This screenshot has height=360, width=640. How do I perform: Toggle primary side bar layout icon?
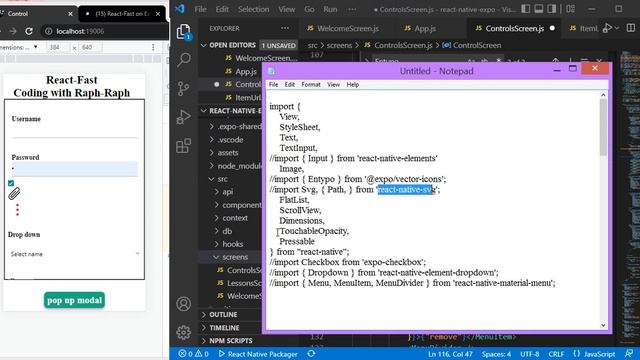(526, 9)
